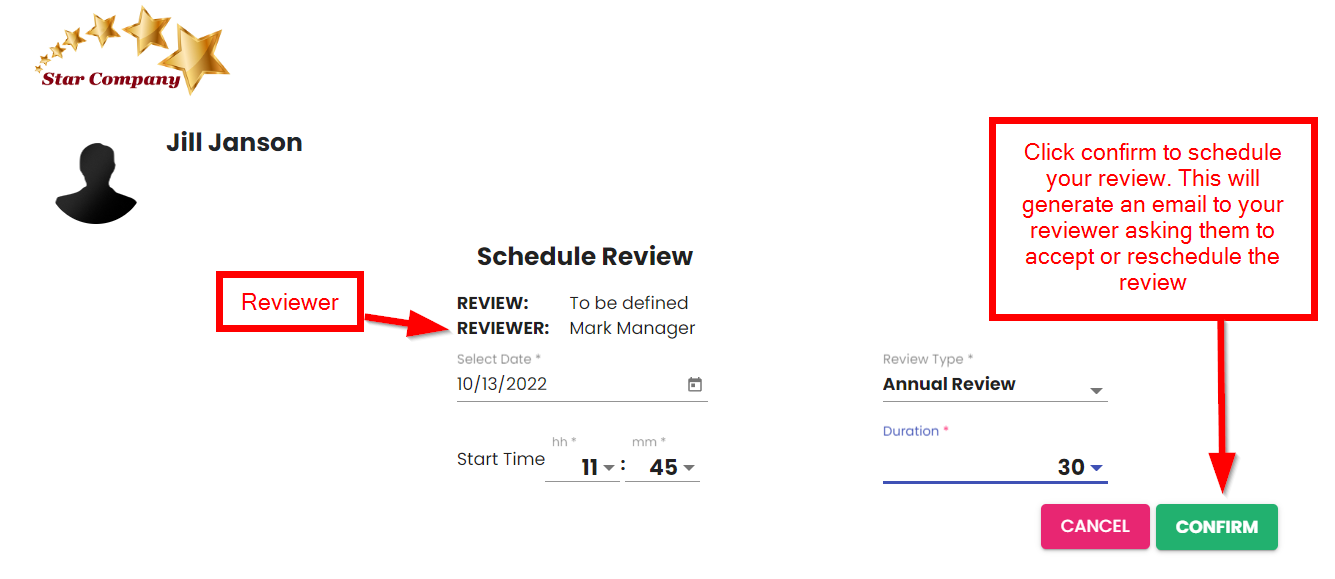The image size is (1335, 579).
Task: Click the red confirm instructions callout
Action: coord(1152,217)
